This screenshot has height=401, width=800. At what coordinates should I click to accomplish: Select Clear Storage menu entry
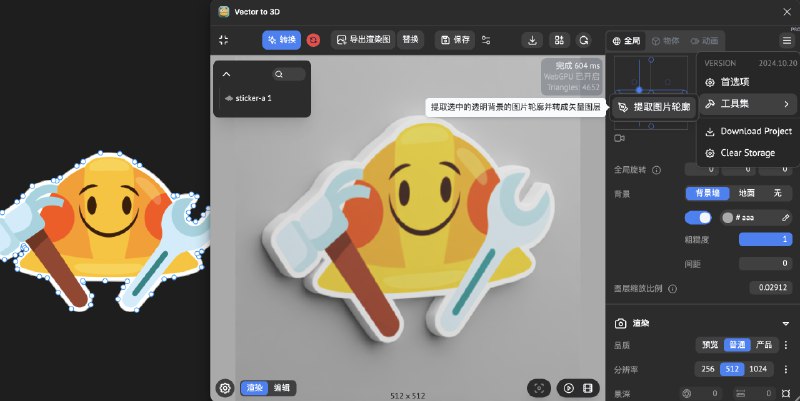(747, 153)
